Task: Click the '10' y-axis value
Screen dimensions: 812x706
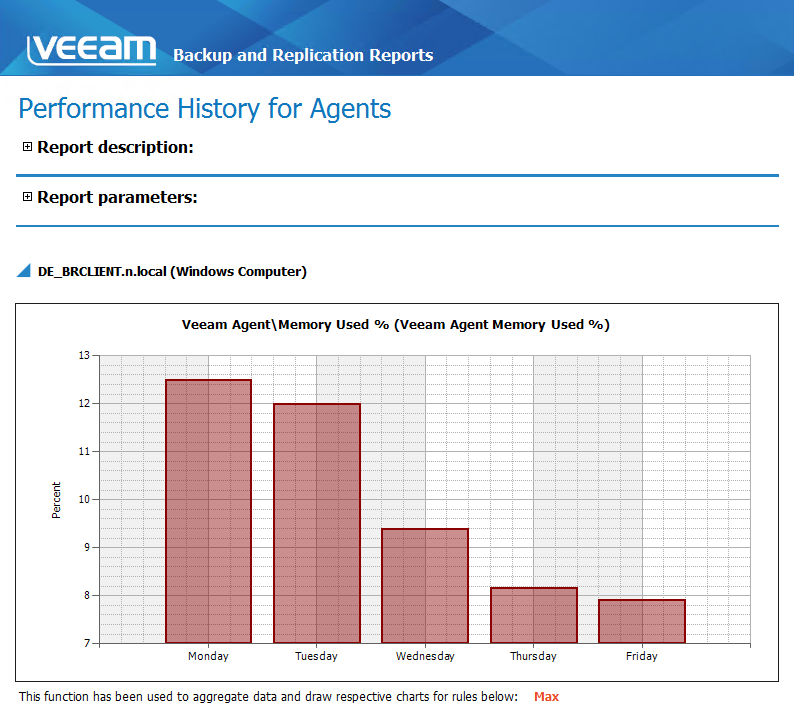Action: point(84,499)
